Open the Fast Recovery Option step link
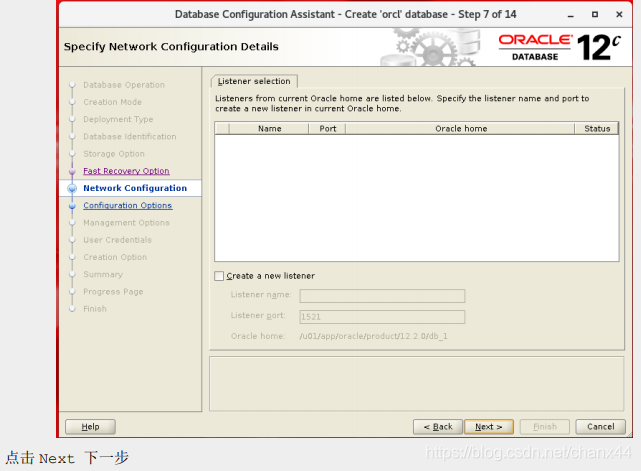 pyautogui.click(x=126, y=171)
